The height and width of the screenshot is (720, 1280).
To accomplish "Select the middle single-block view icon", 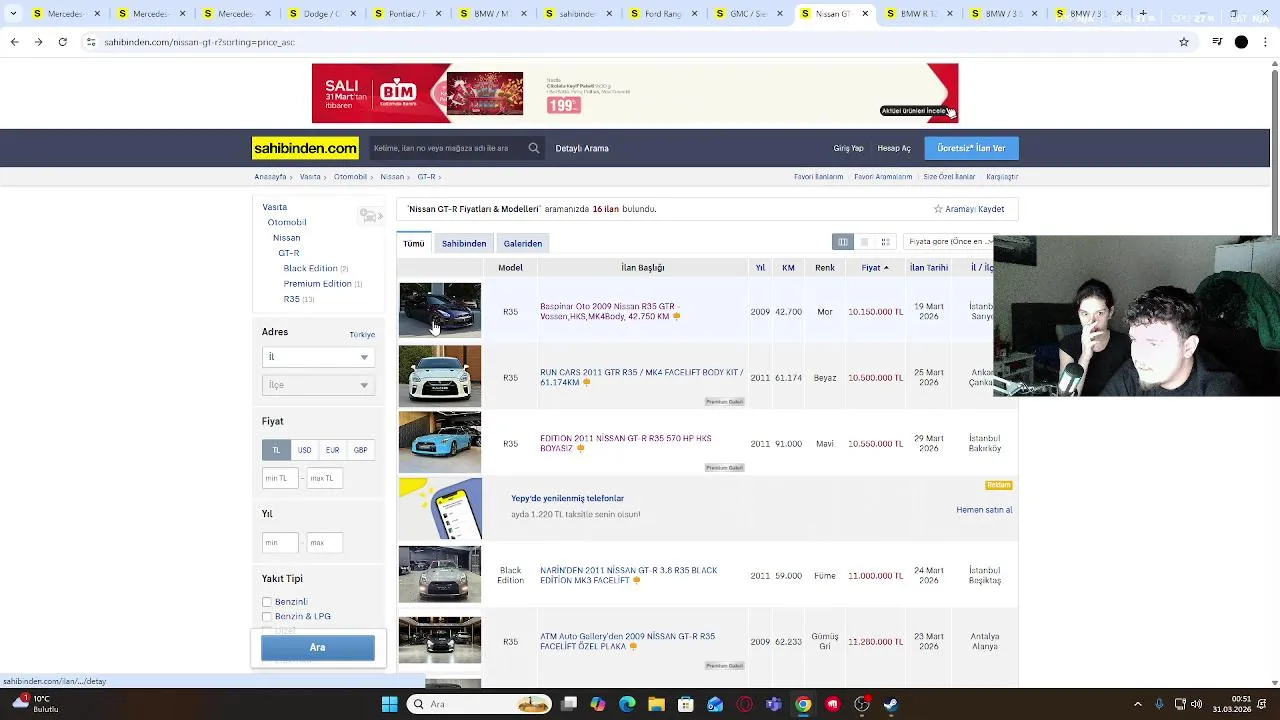I will tap(864, 242).
